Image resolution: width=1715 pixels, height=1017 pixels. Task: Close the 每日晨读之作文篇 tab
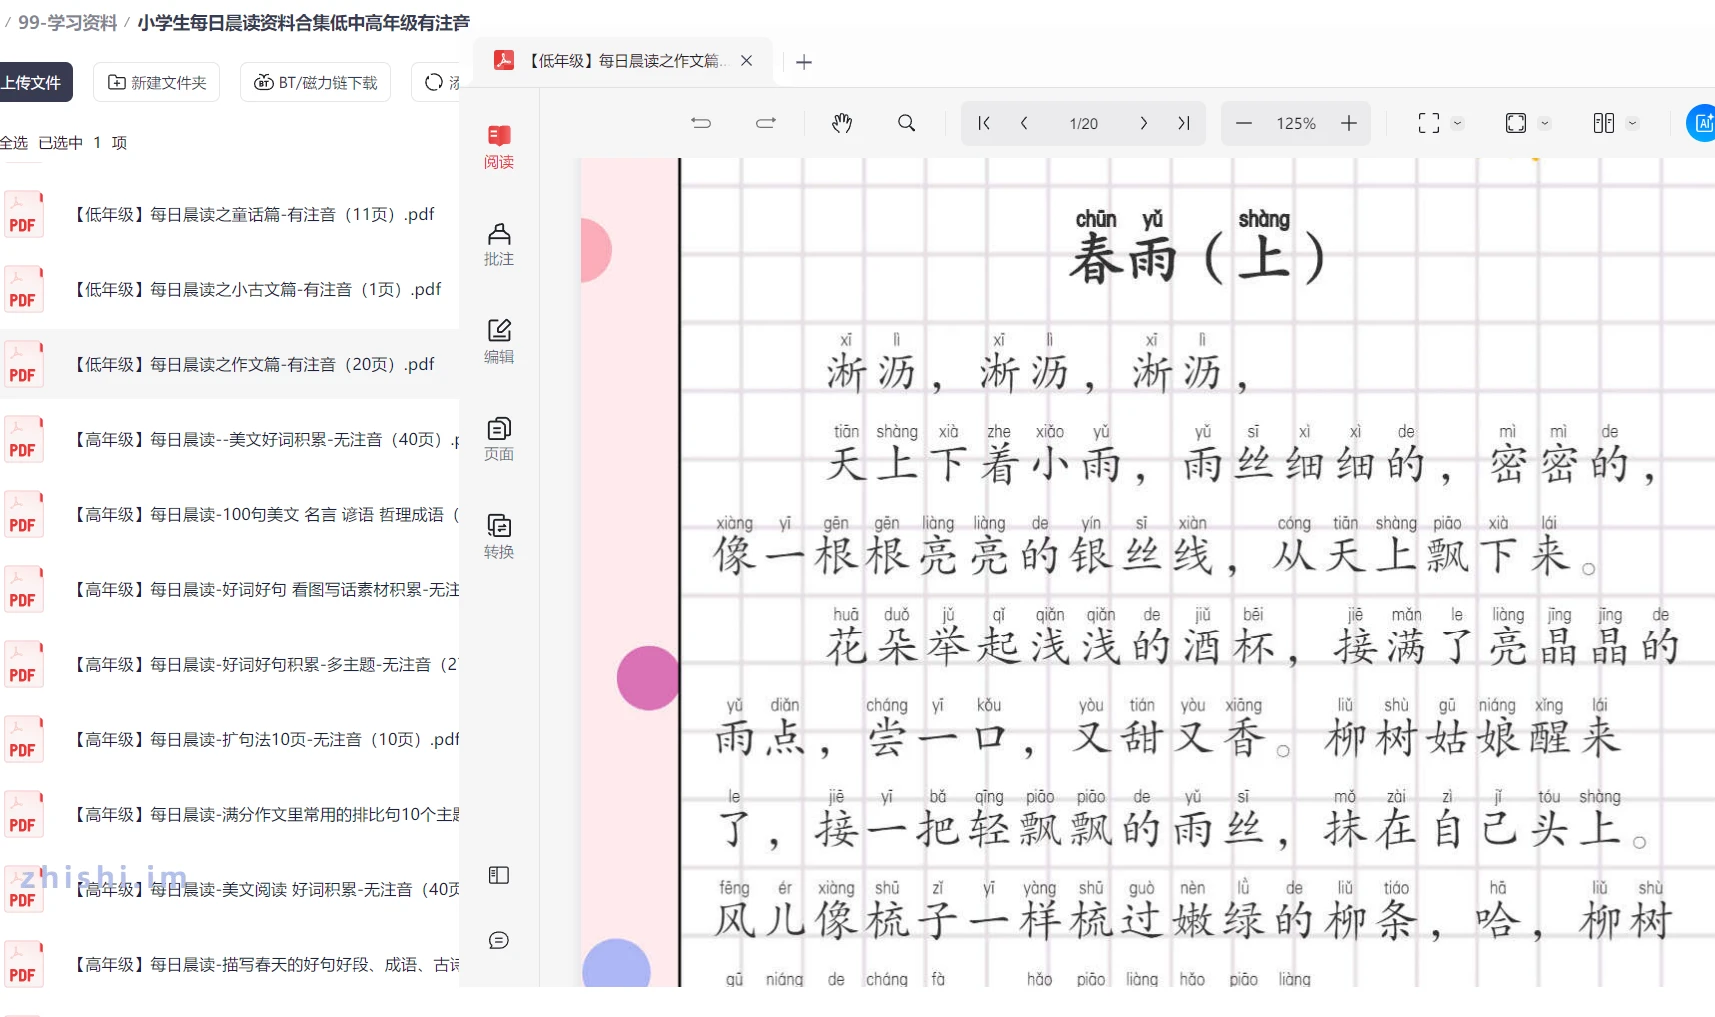coord(746,61)
